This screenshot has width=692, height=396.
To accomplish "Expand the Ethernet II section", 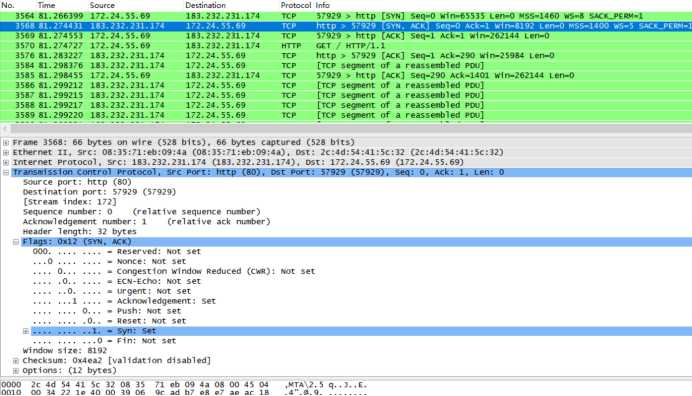I will (x=6, y=152).
